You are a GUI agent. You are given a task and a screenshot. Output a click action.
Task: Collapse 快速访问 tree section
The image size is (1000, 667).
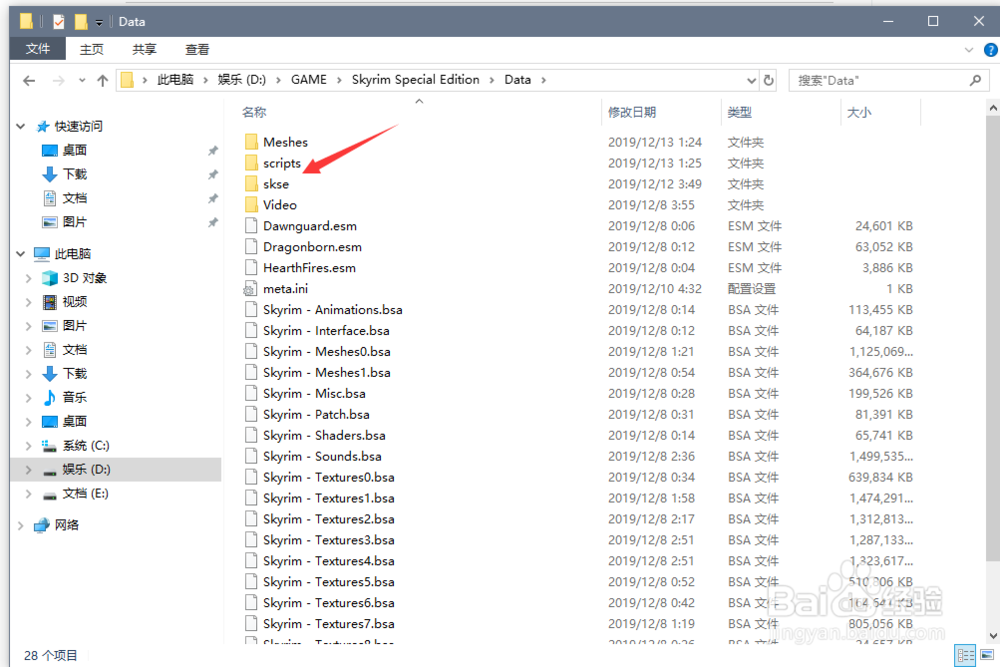21,126
